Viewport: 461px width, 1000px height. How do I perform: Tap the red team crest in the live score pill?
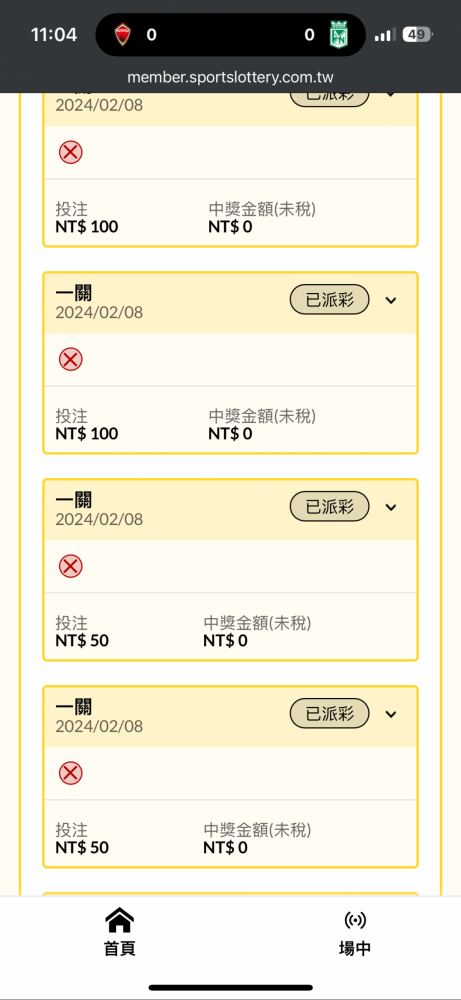[x=123, y=34]
